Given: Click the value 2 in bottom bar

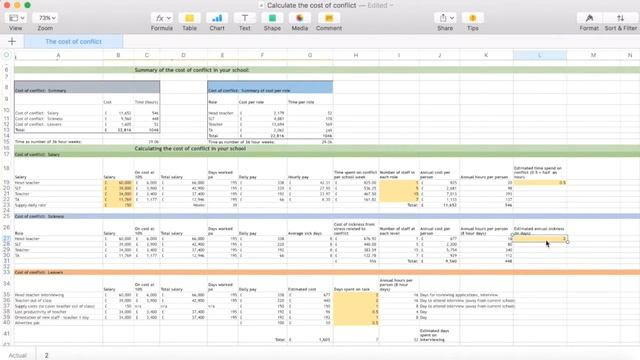Looking at the screenshot, I should [x=47, y=356].
